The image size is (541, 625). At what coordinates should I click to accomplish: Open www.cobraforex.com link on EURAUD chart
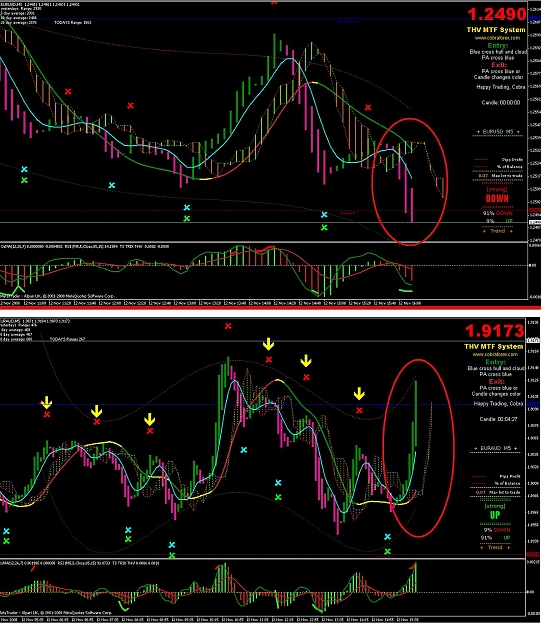click(x=495, y=354)
